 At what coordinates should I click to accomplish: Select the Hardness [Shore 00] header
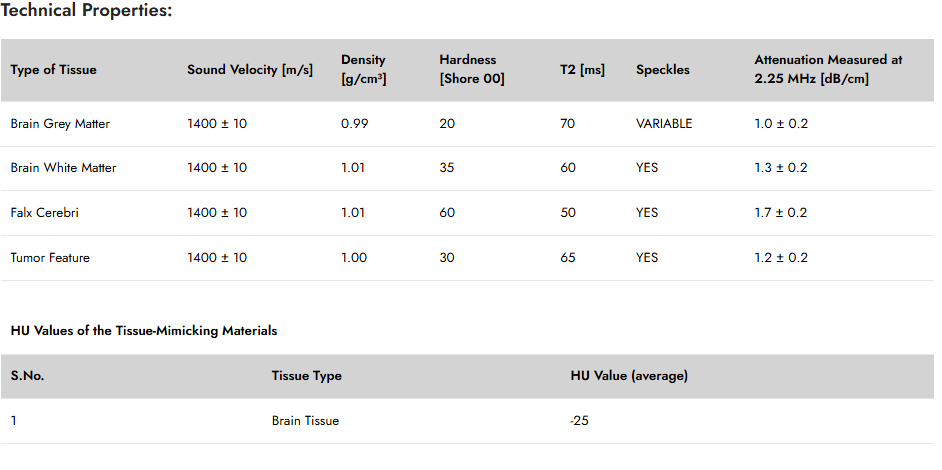click(472, 70)
